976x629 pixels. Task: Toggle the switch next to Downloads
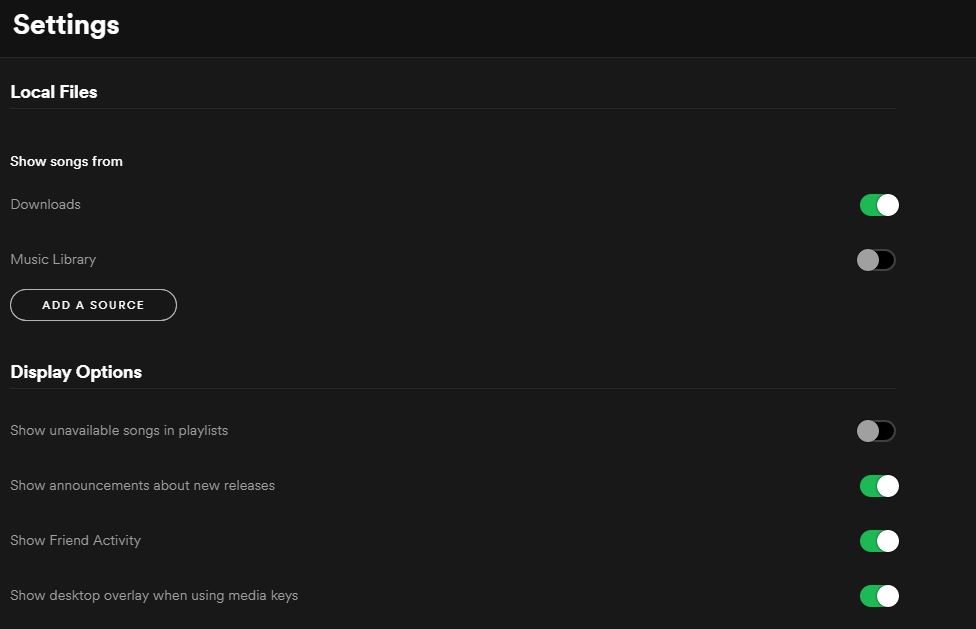[878, 204]
